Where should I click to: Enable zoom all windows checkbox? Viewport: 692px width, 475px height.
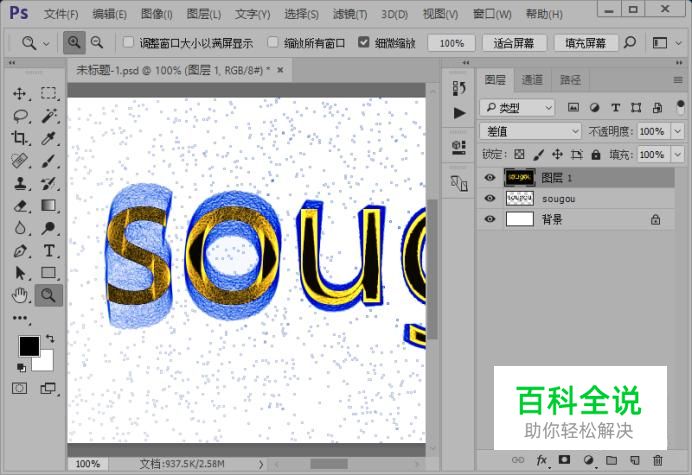click(x=273, y=42)
